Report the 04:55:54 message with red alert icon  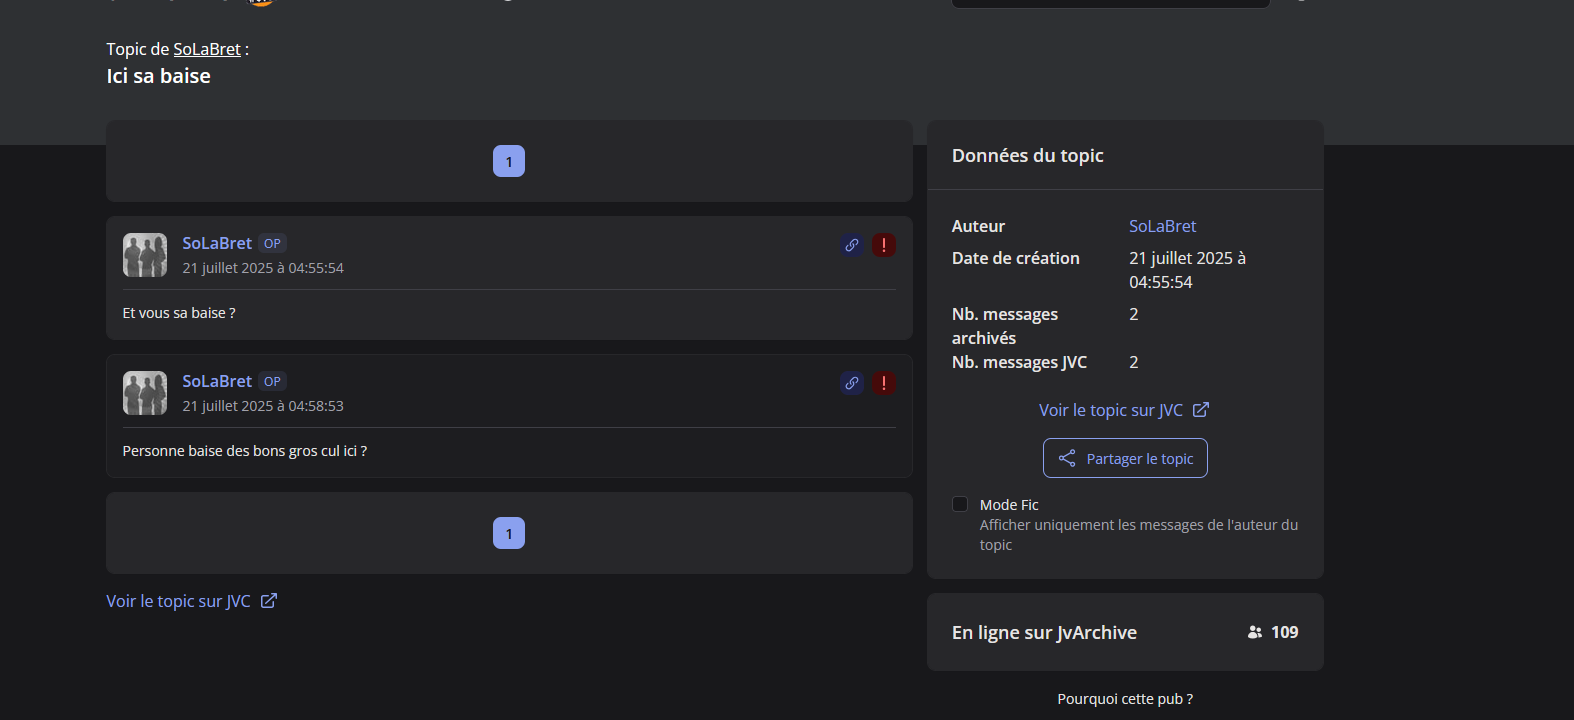pos(884,245)
